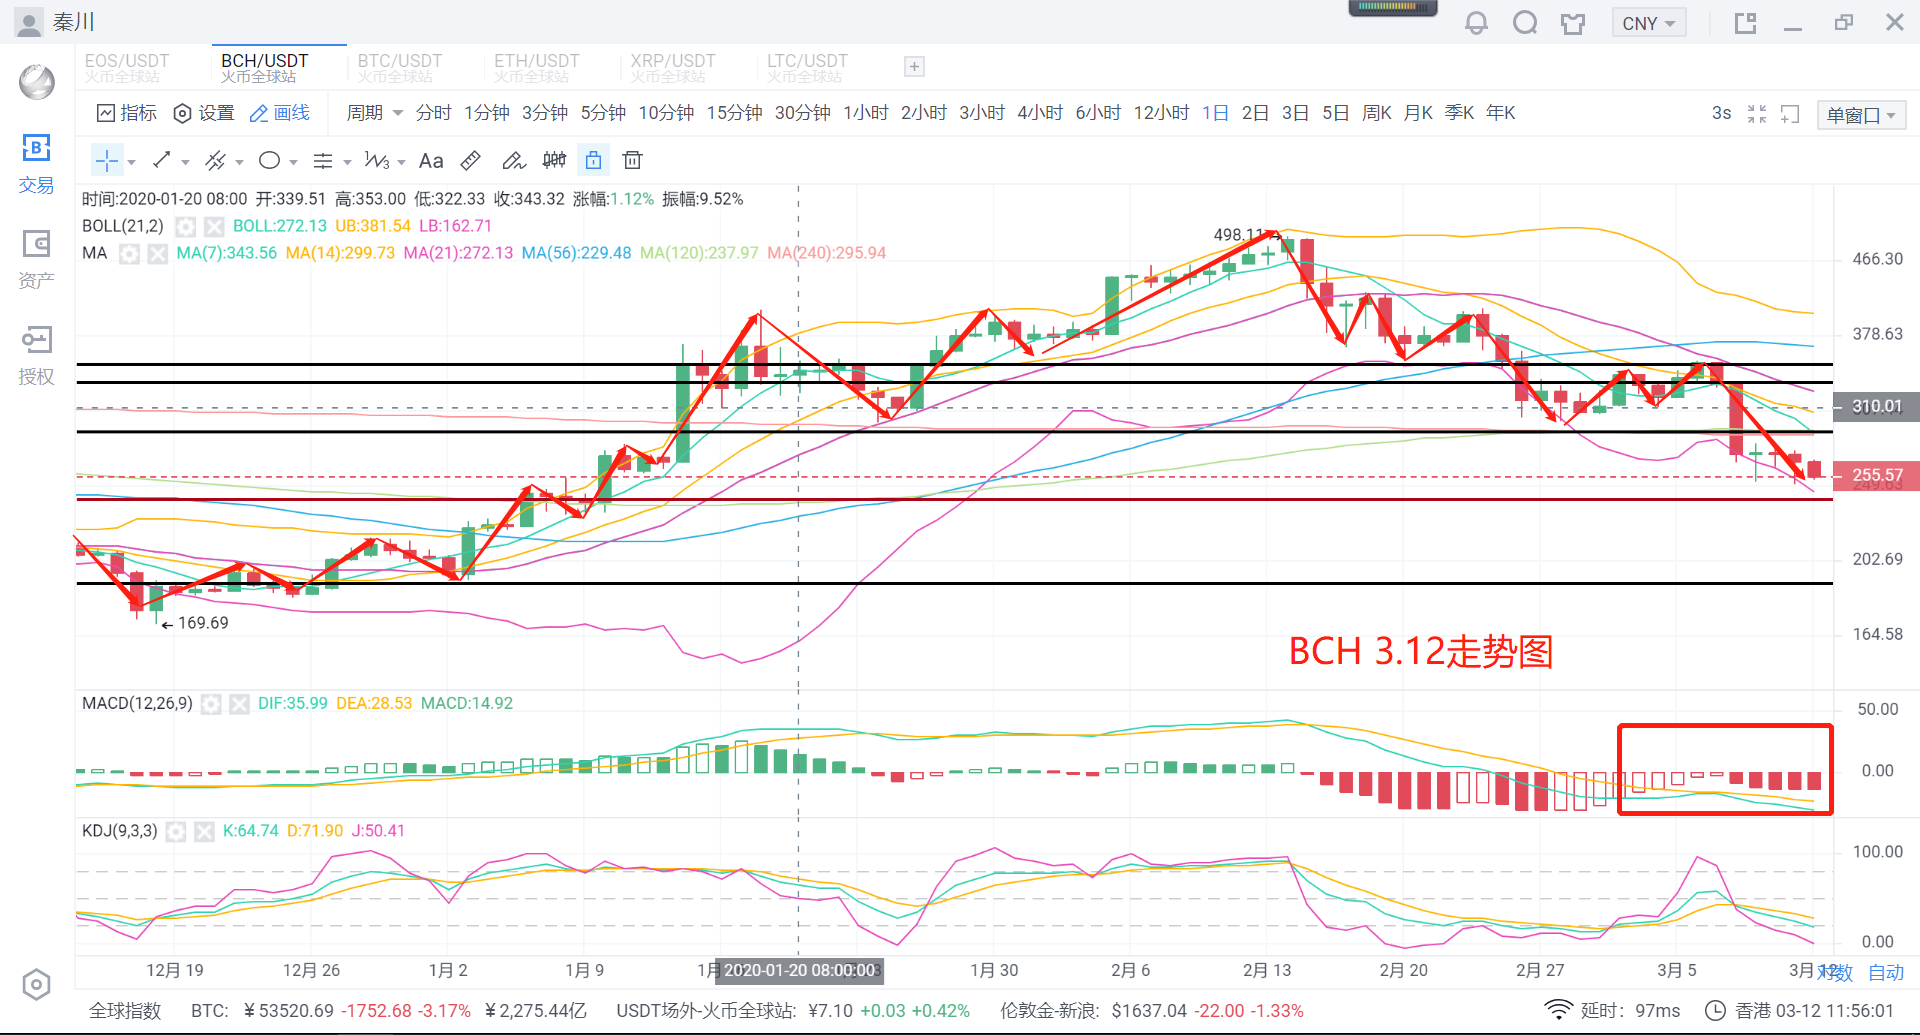Open the 单窗口 window layout dropdown

coord(1861,115)
